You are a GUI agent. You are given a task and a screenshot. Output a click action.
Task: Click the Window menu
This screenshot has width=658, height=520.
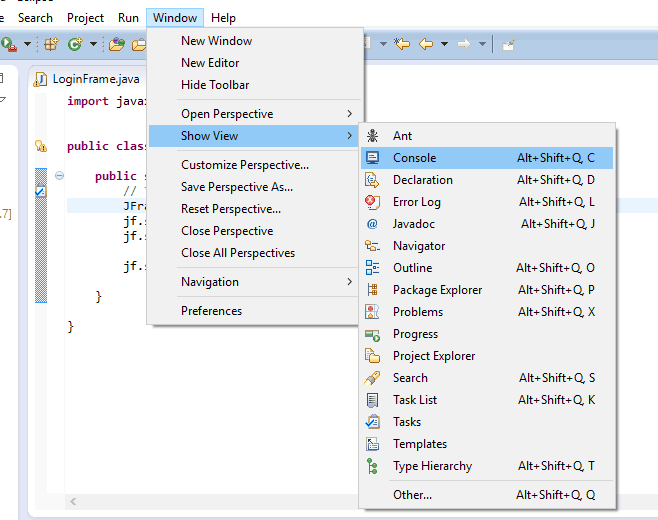click(x=175, y=18)
